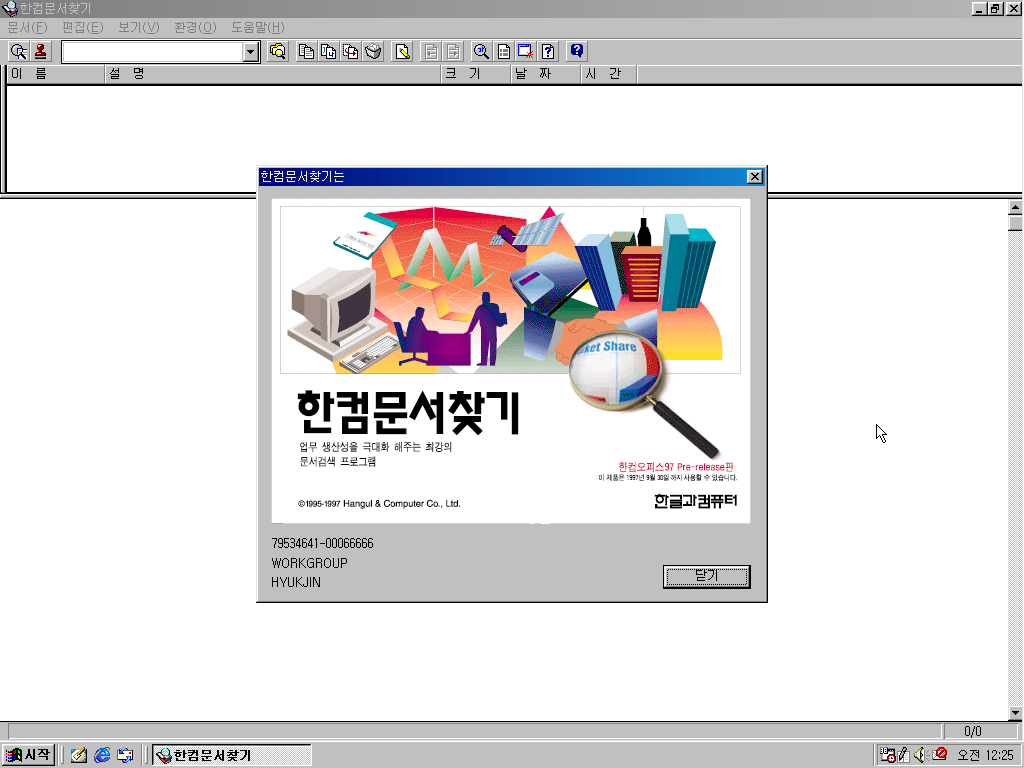This screenshot has height=768, width=1024.
Task: Minimize the 한컴문서찾기 main window
Action: coord(980,8)
